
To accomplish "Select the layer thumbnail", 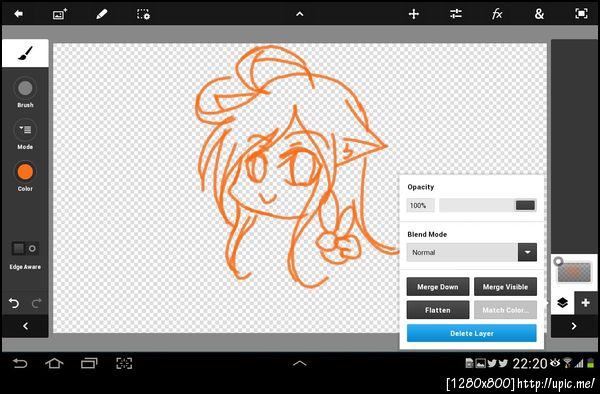I will [574, 272].
